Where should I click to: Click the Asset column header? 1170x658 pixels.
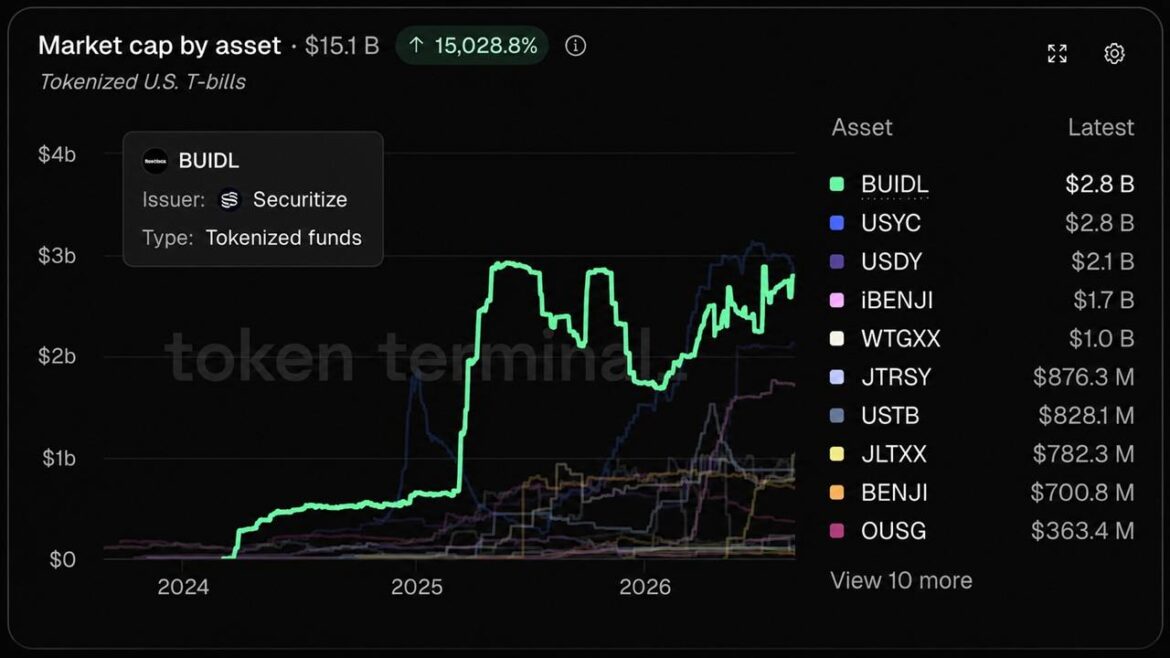point(862,128)
